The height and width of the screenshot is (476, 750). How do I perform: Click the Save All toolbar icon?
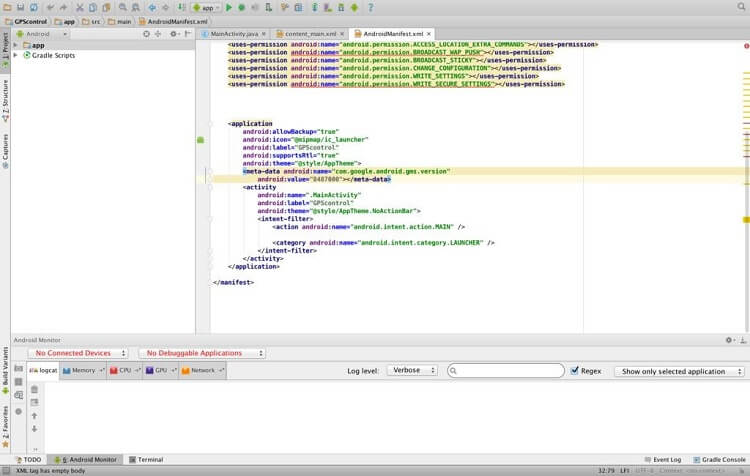(x=20, y=7)
